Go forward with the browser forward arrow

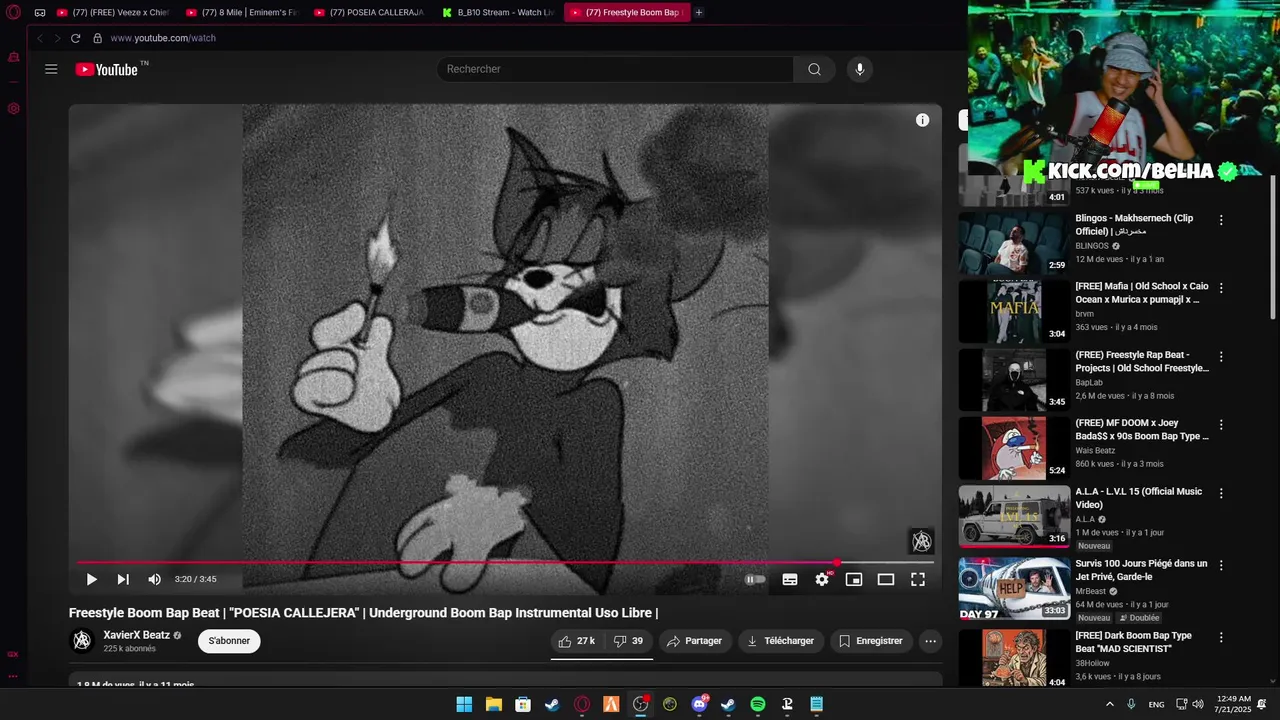point(57,38)
